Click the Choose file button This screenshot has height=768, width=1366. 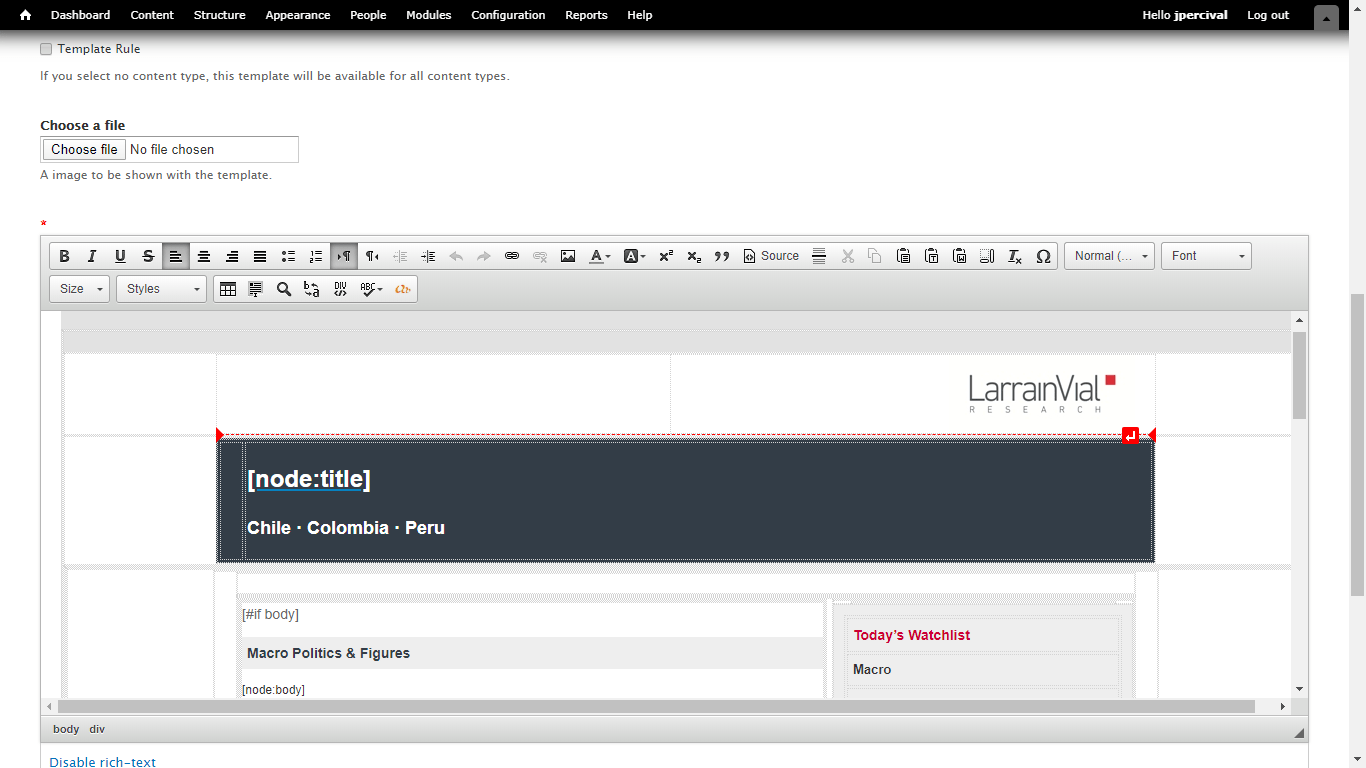click(83, 148)
